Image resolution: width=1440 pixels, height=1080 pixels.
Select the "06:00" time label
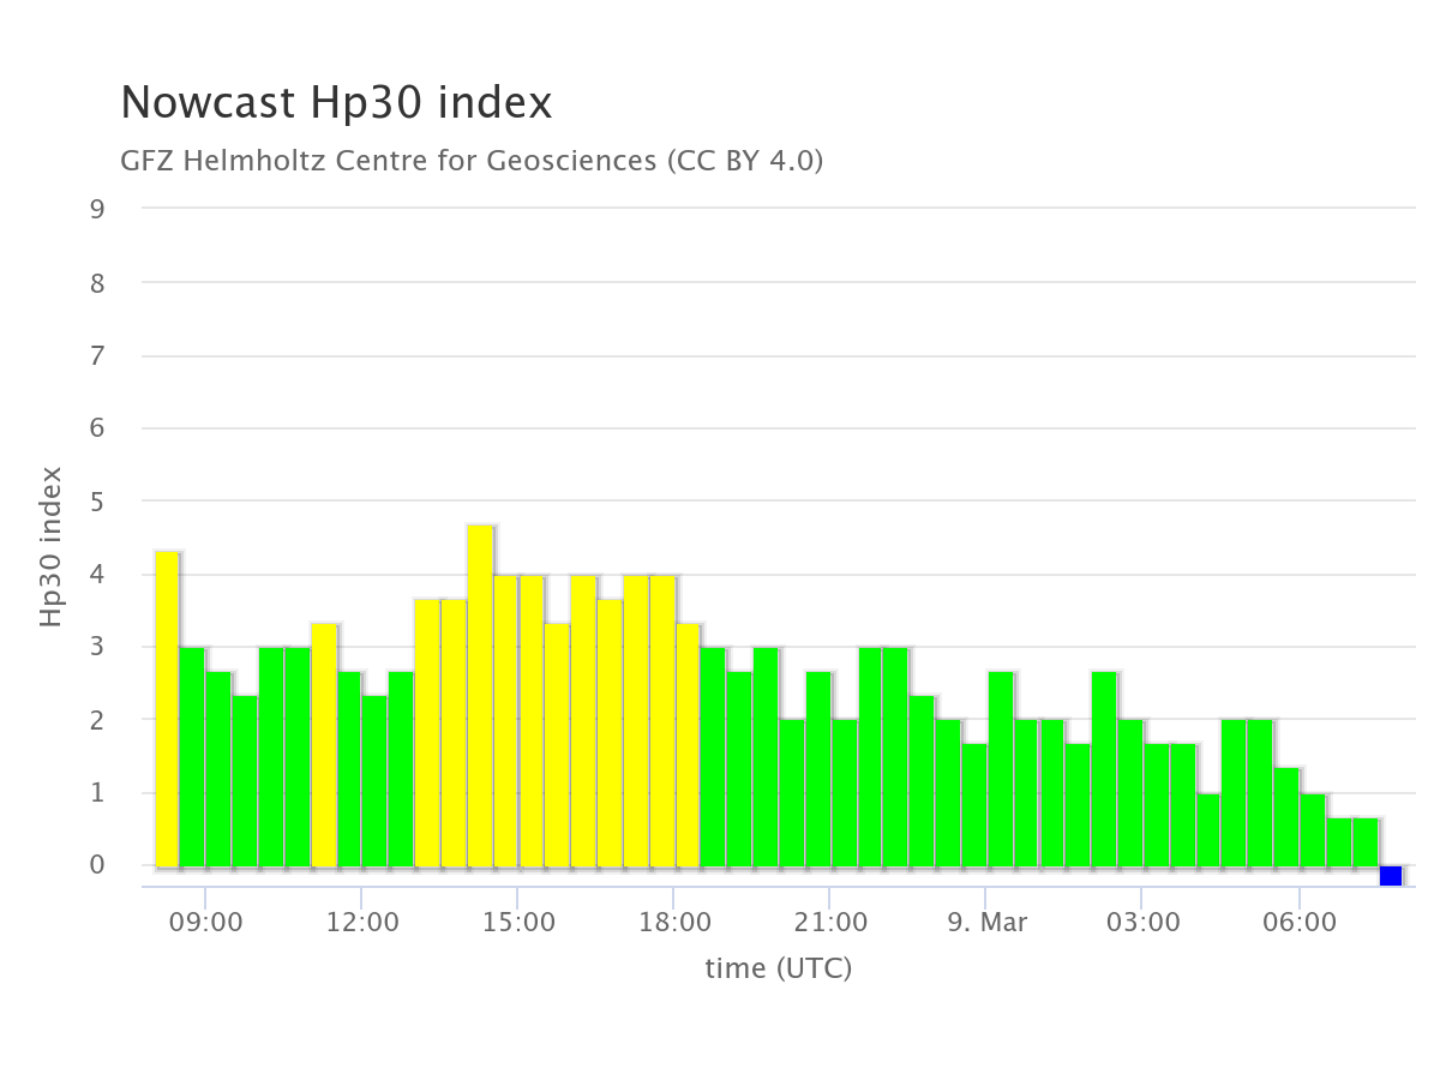[x=1298, y=922]
